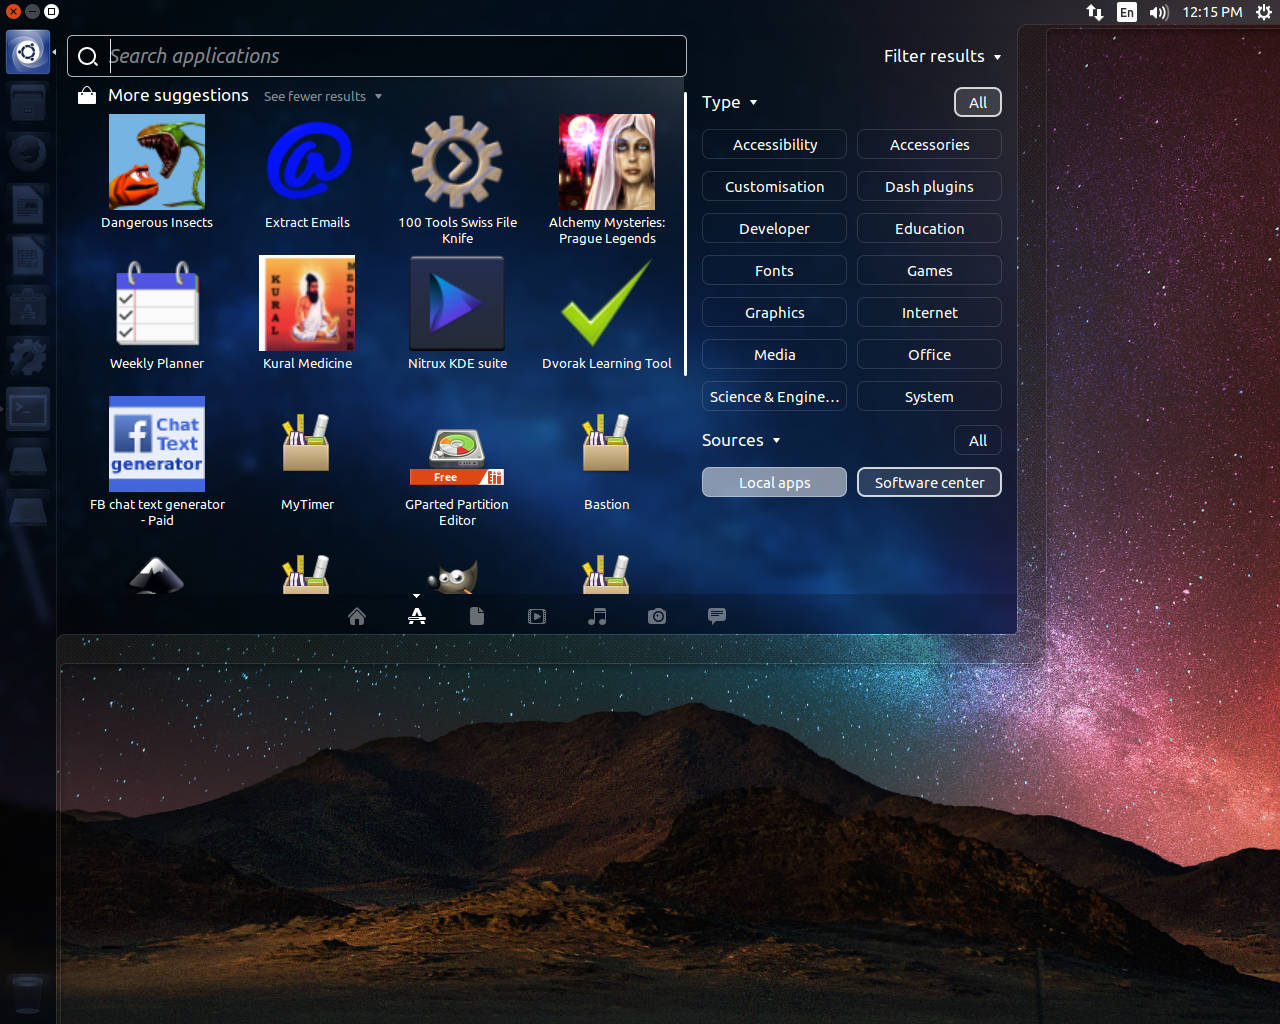The image size is (1280, 1024).
Task: Collapse the Sources filter section
Action: [741, 440]
